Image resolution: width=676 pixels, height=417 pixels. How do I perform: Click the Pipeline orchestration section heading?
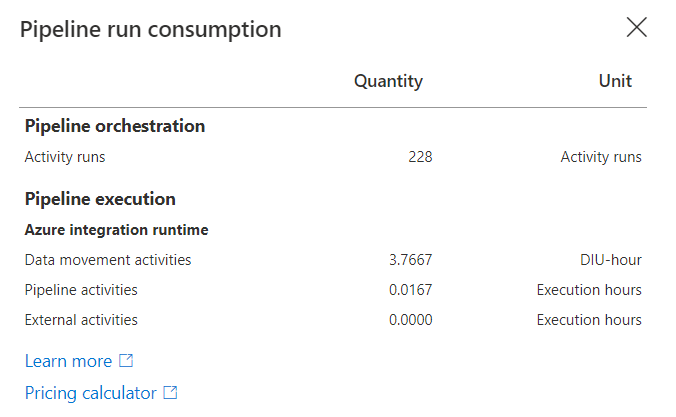coord(115,126)
